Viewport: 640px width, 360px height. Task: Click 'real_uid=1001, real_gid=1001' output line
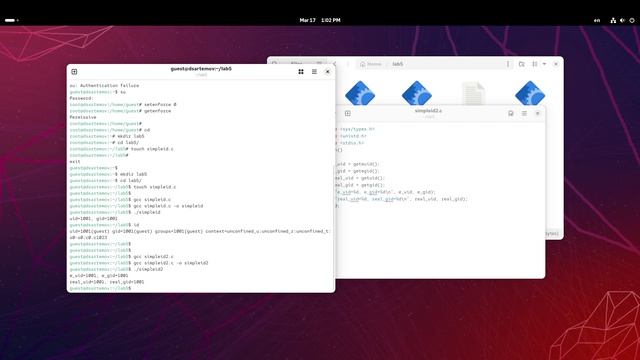pos(107,282)
